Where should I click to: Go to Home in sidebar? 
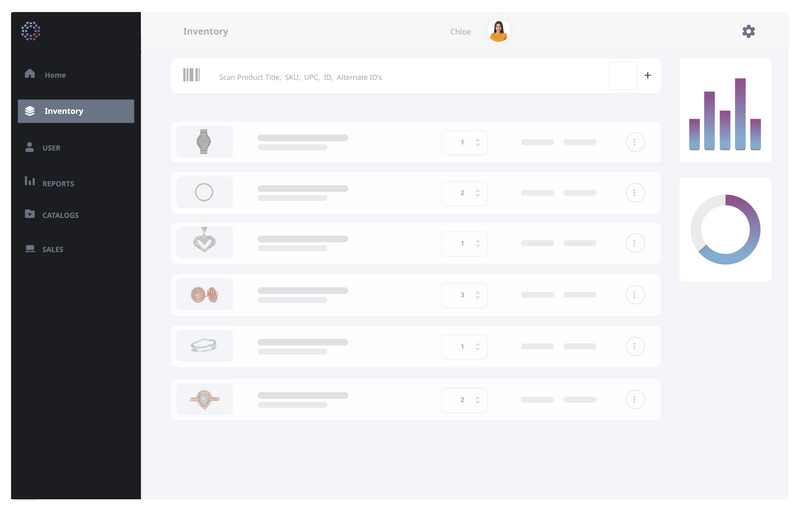point(55,75)
